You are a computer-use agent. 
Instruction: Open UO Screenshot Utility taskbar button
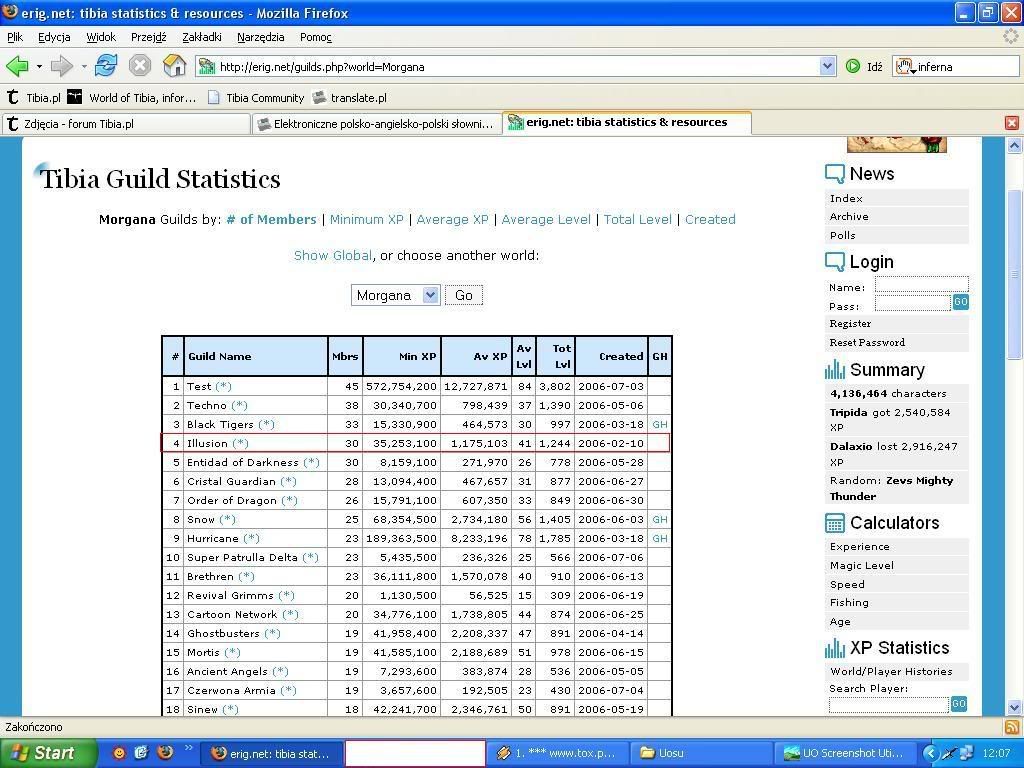(844, 753)
